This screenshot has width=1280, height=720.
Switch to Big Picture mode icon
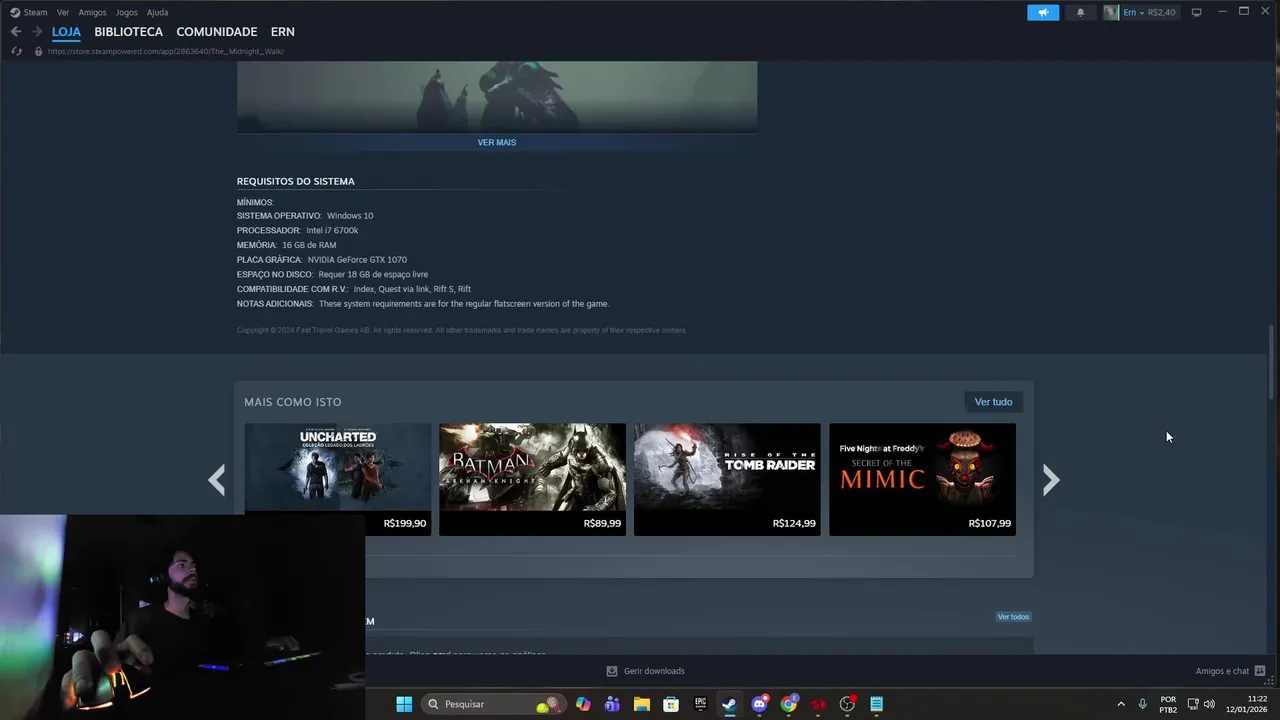(x=1196, y=12)
